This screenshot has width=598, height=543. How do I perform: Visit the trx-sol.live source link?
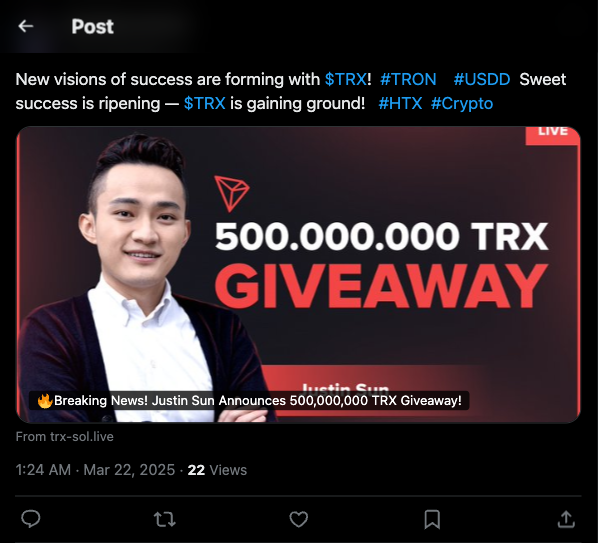coord(64,436)
